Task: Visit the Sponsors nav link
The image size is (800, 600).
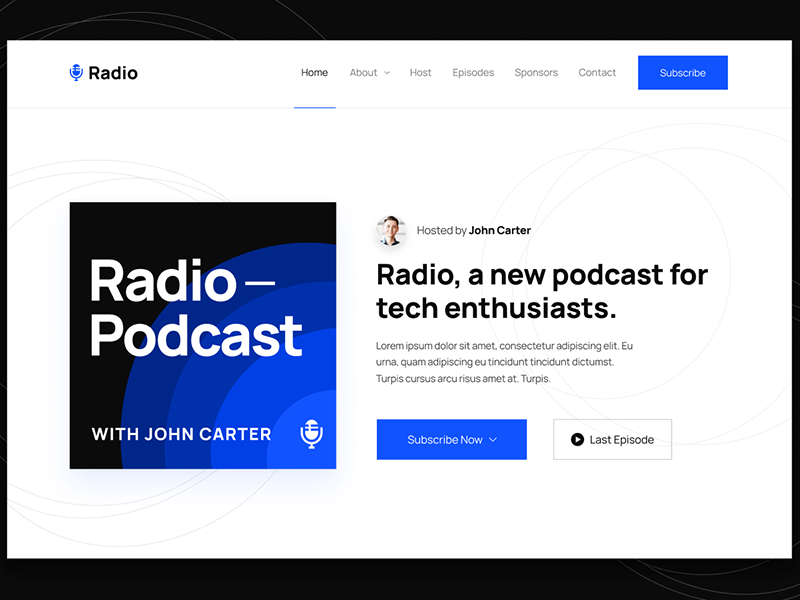Action: coord(536,72)
